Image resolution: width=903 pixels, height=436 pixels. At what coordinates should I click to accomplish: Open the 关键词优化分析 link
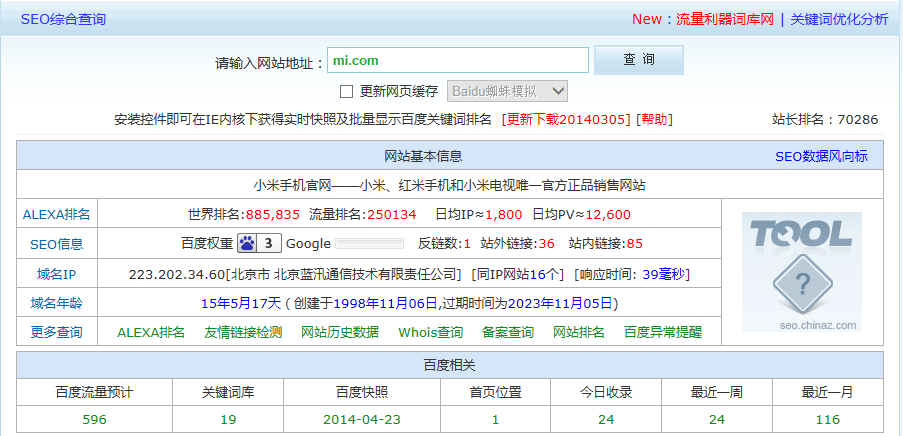tap(838, 19)
